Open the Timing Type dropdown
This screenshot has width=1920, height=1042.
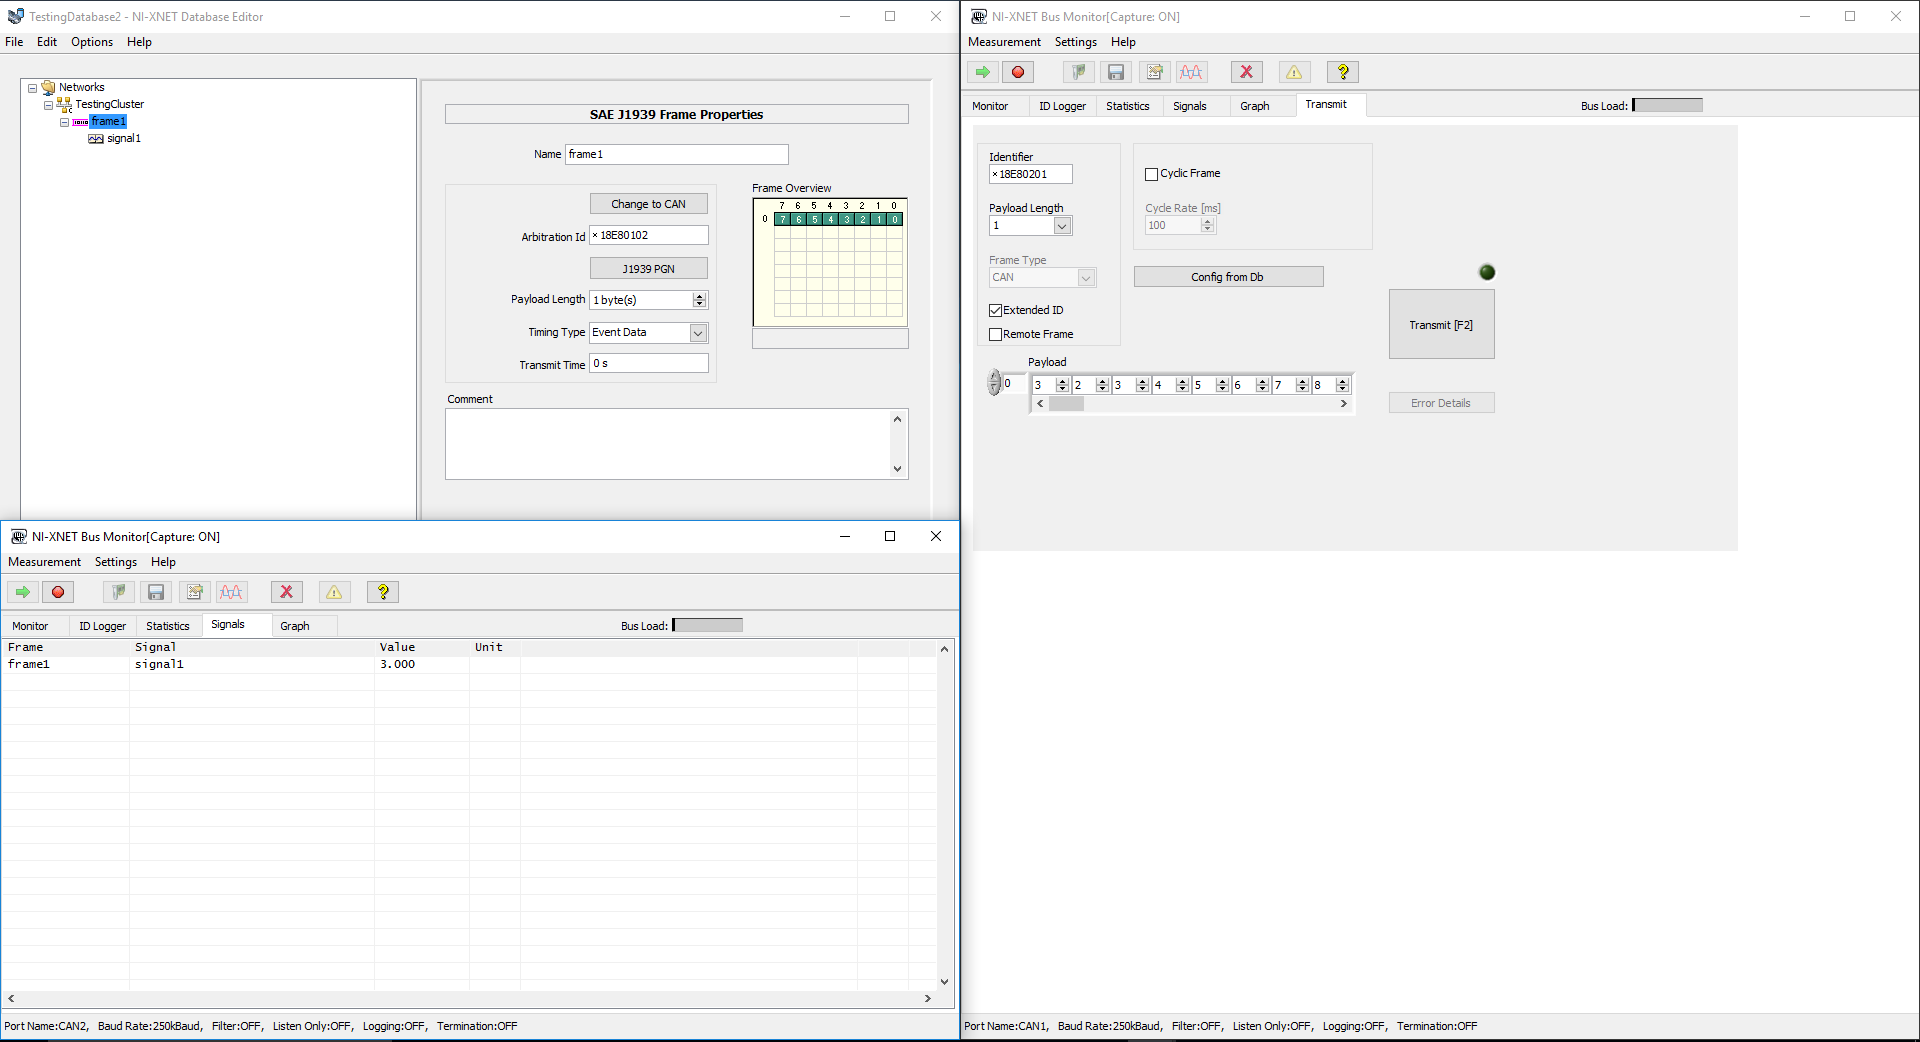coord(698,333)
